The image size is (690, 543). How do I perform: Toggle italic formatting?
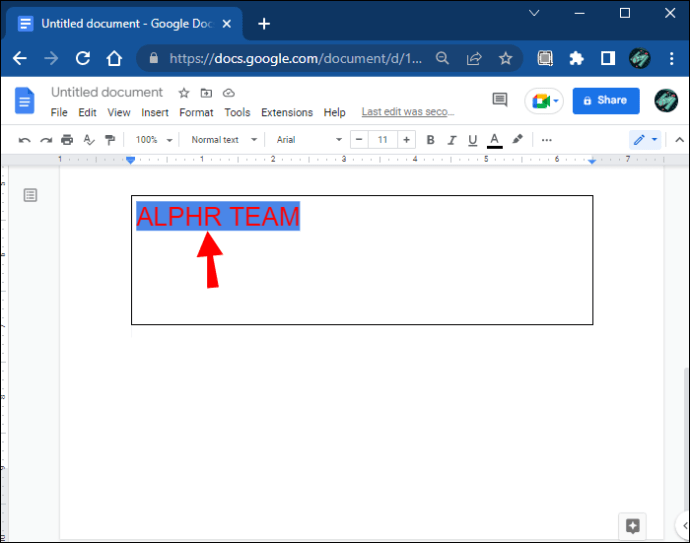click(451, 140)
